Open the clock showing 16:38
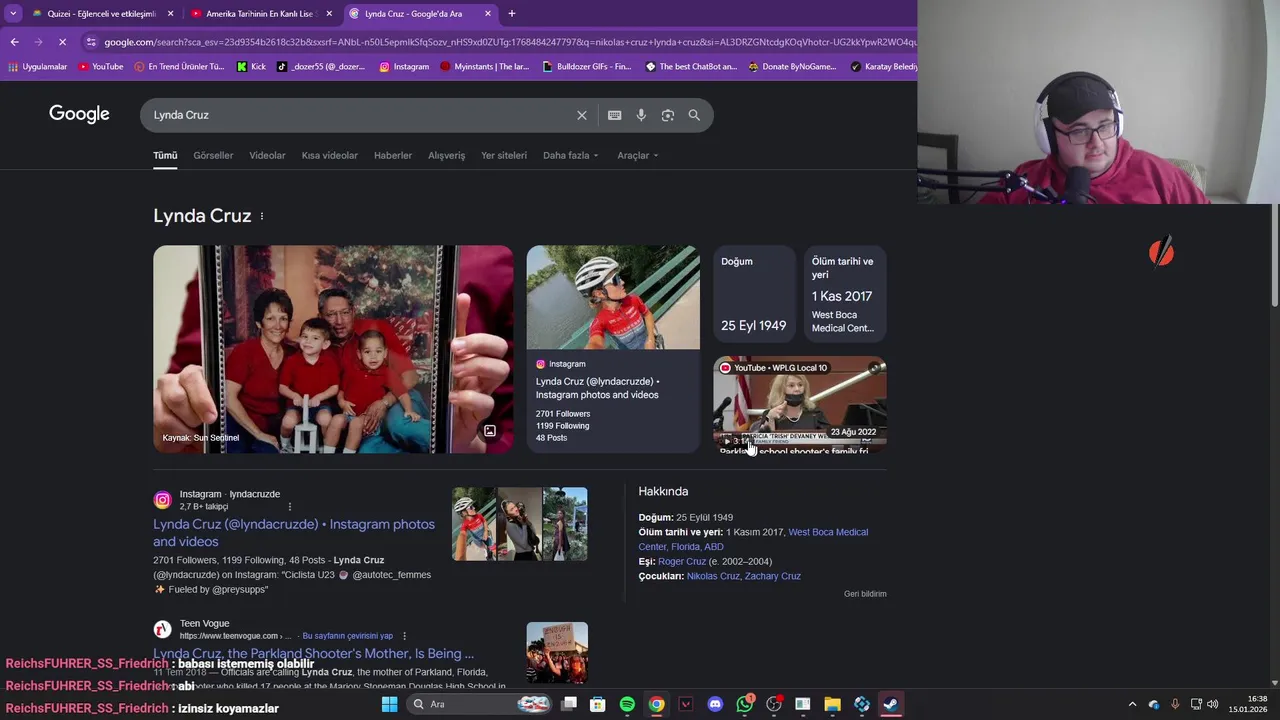 (1248, 704)
